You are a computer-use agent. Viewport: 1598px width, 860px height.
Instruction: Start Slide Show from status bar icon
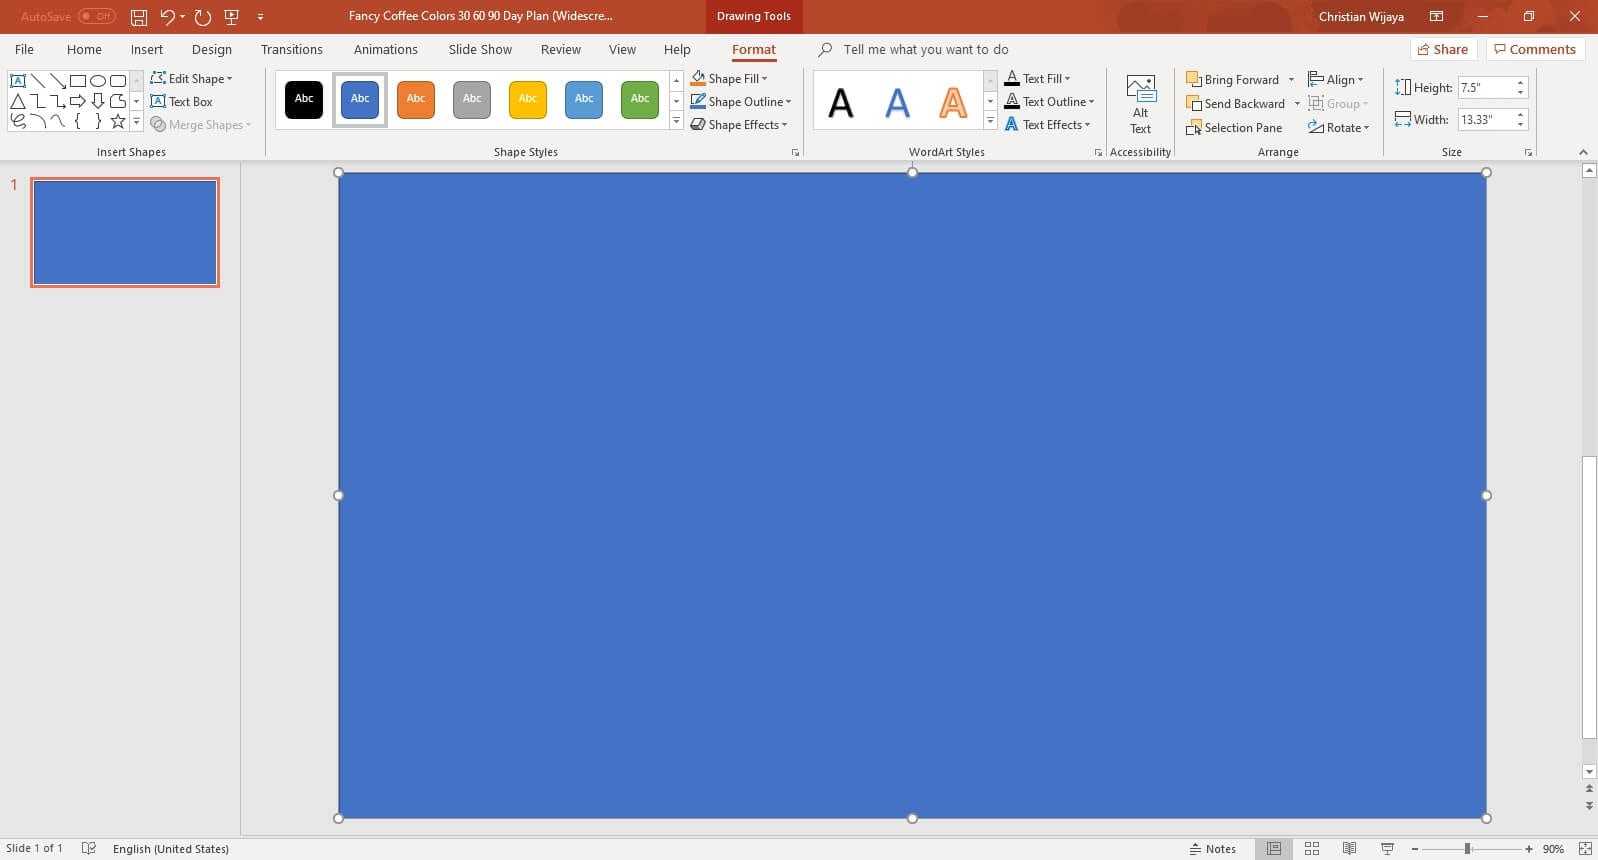1387,848
